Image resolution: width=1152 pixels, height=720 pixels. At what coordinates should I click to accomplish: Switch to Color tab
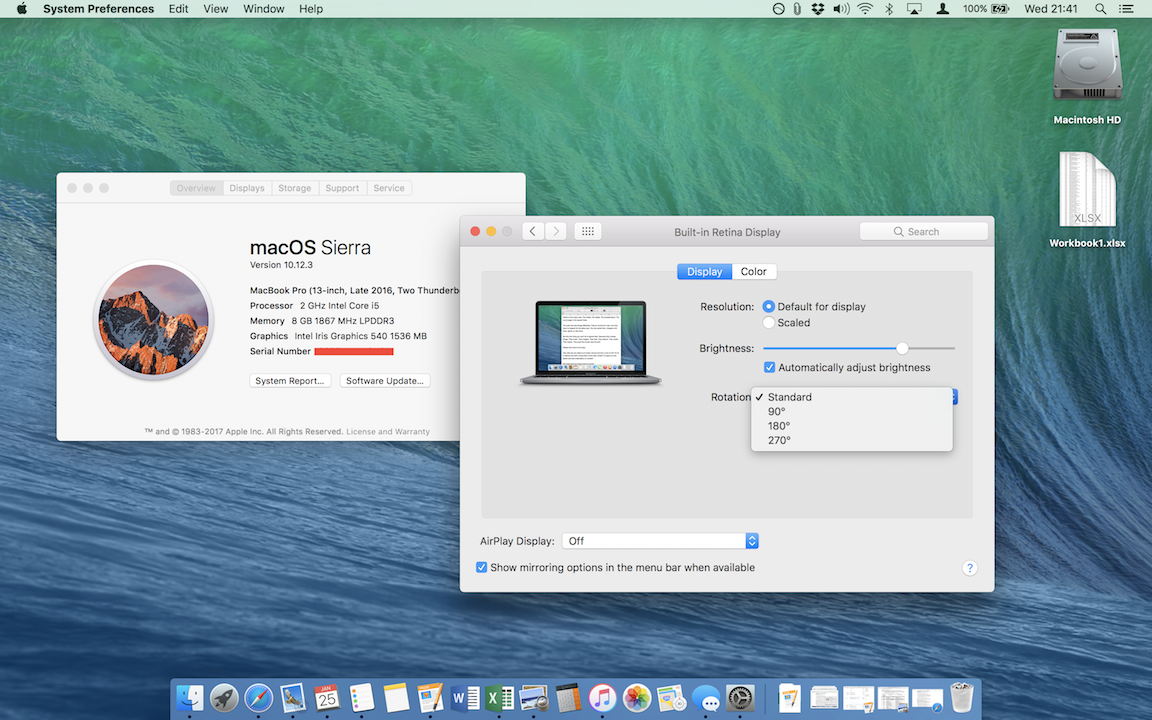click(x=754, y=272)
